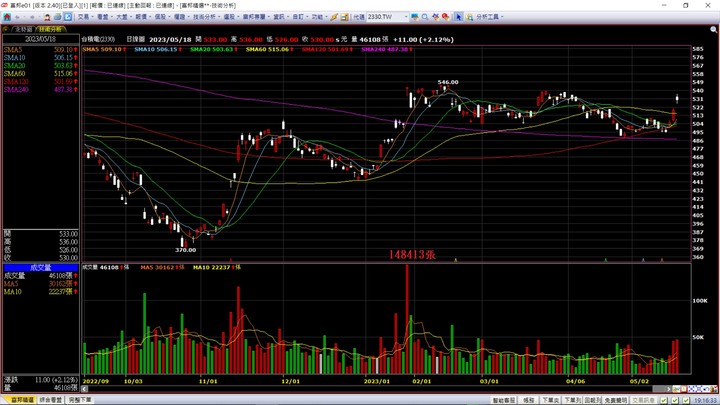
Task: Click the SMA5 row in left panel
Action: [x=40, y=50]
